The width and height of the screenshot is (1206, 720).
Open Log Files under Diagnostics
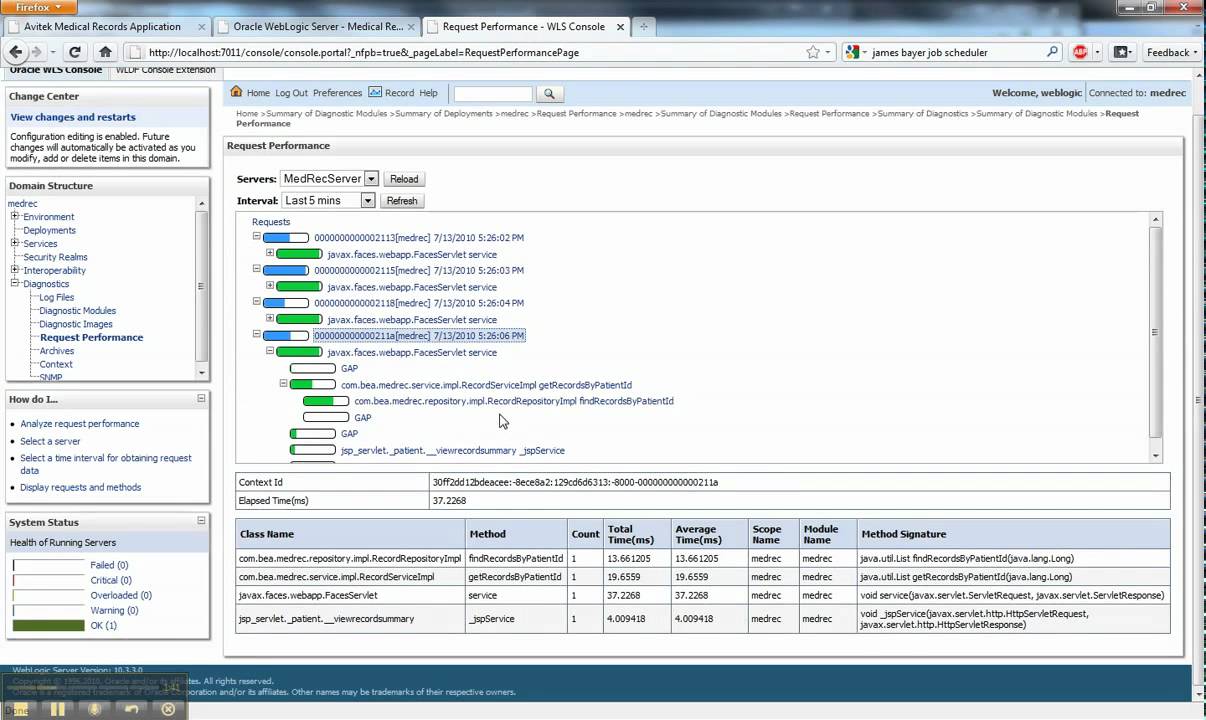coord(57,297)
